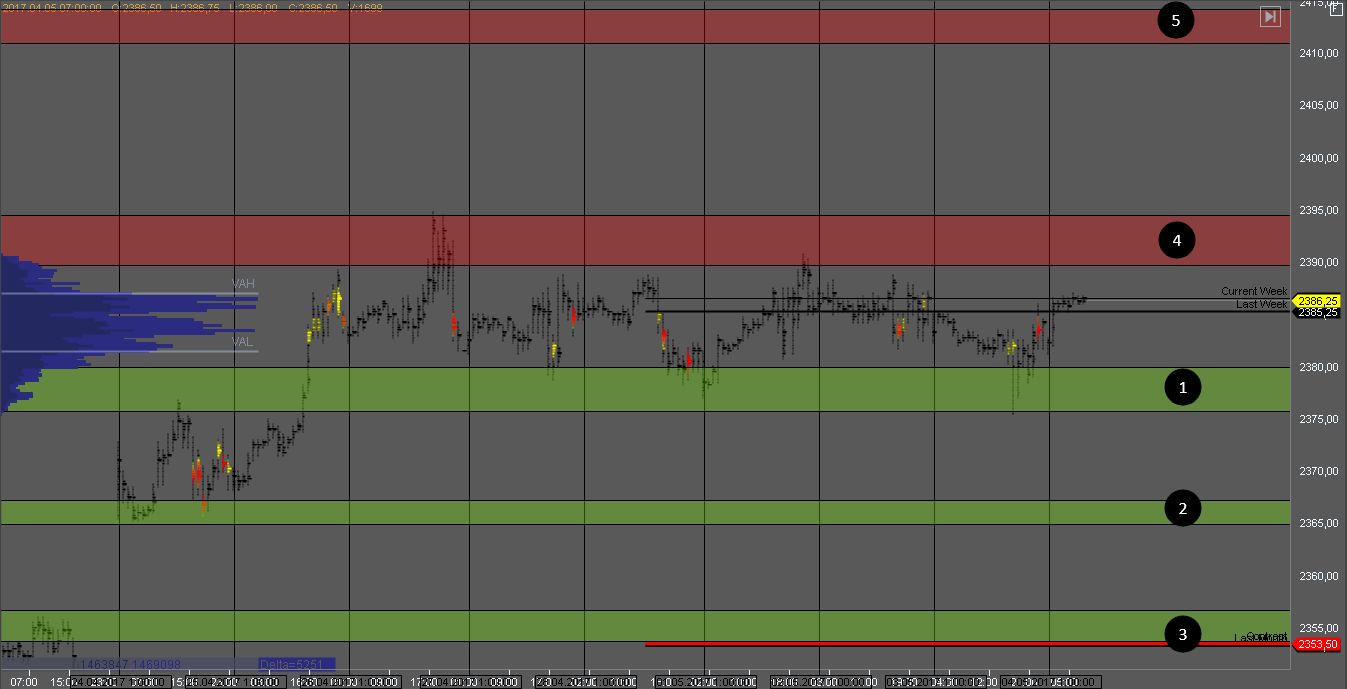Screen dimensions: 1347x689
Task: Select the yellow 2386,25 current price tag
Action: pos(1317,300)
